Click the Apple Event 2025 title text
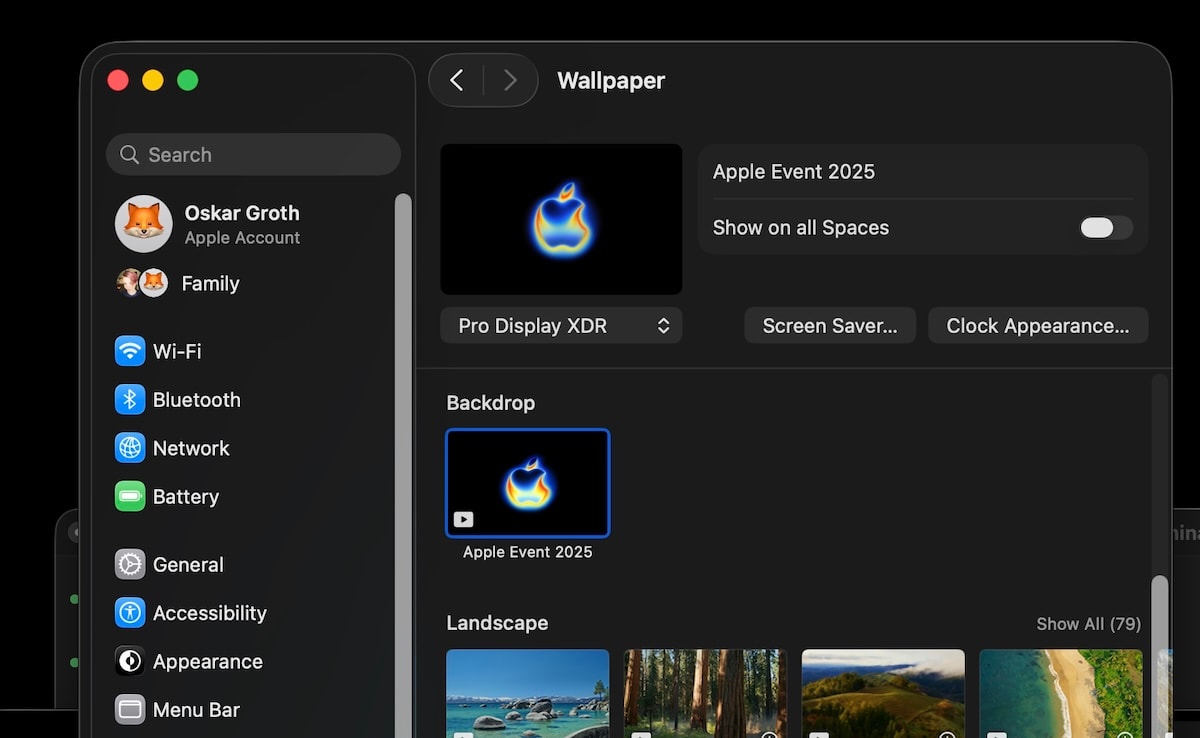Image resolution: width=1200 pixels, height=738 pixels. (x=794, y=172)
